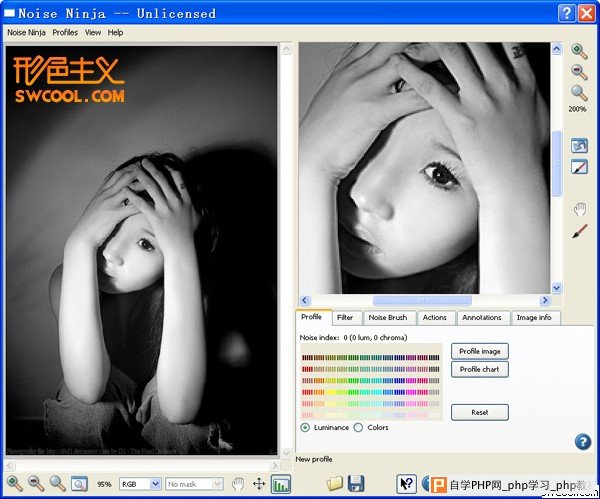This screenshot has height=499, width=600.
Task: Switch to the Image info tab
Action: pos(534,318)
